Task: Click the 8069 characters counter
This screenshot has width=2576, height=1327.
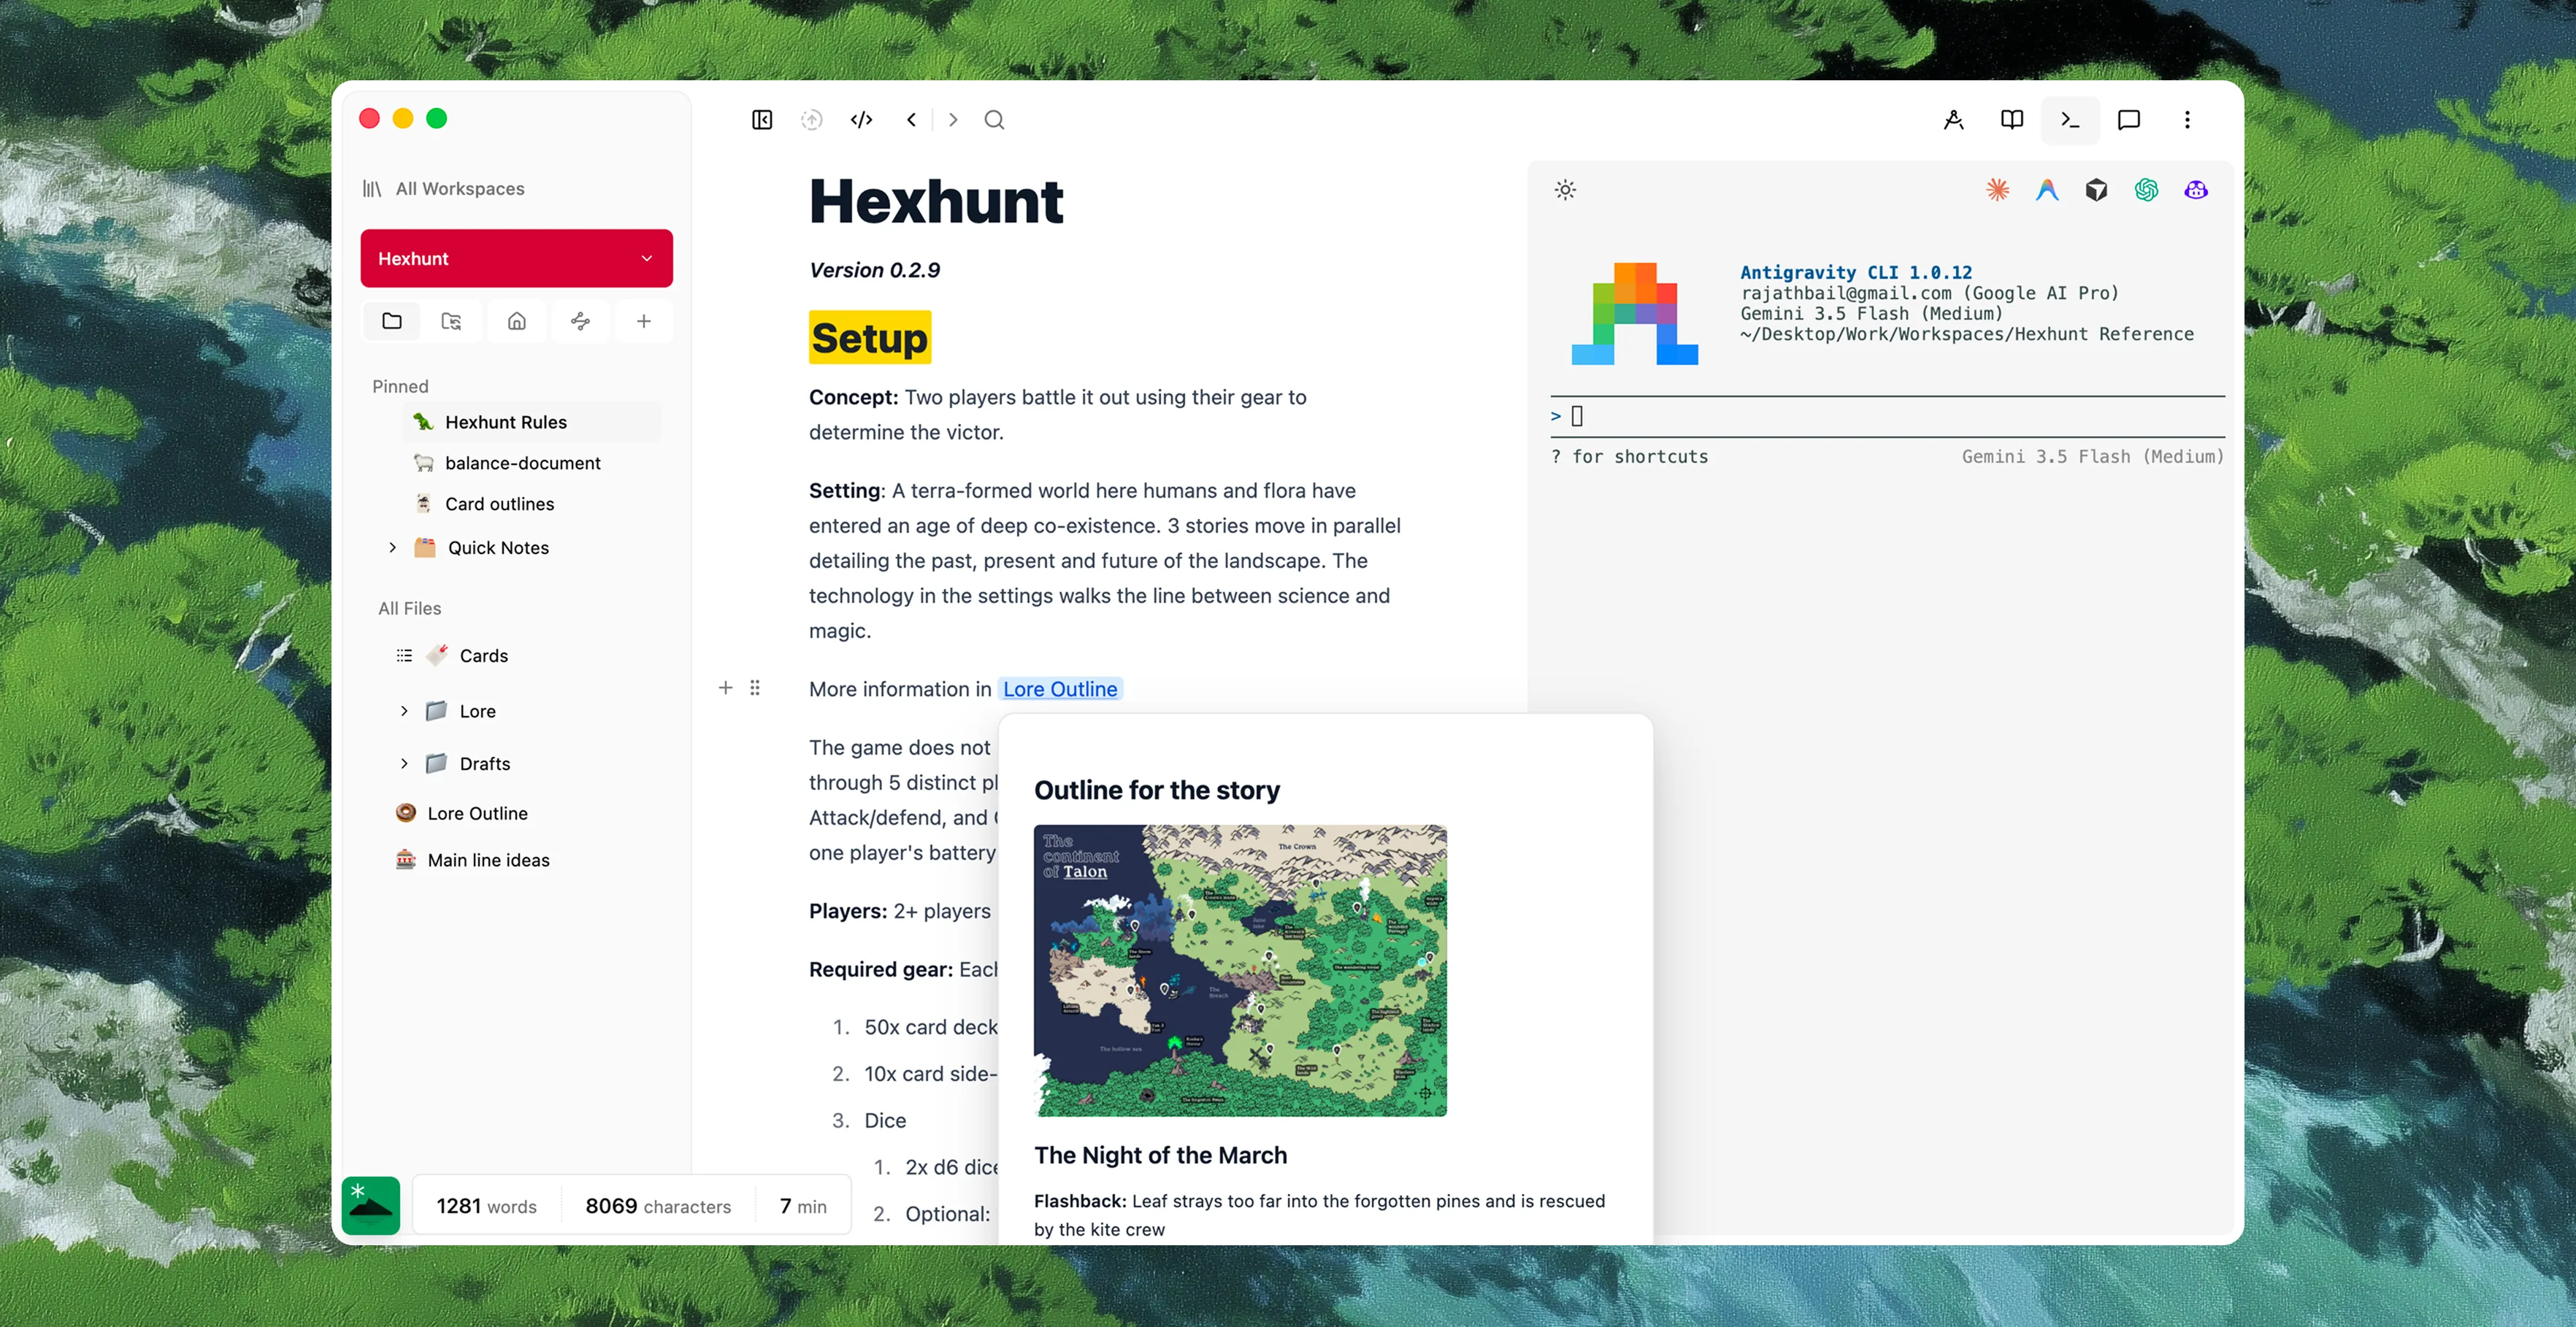Action: [658, 1207]
